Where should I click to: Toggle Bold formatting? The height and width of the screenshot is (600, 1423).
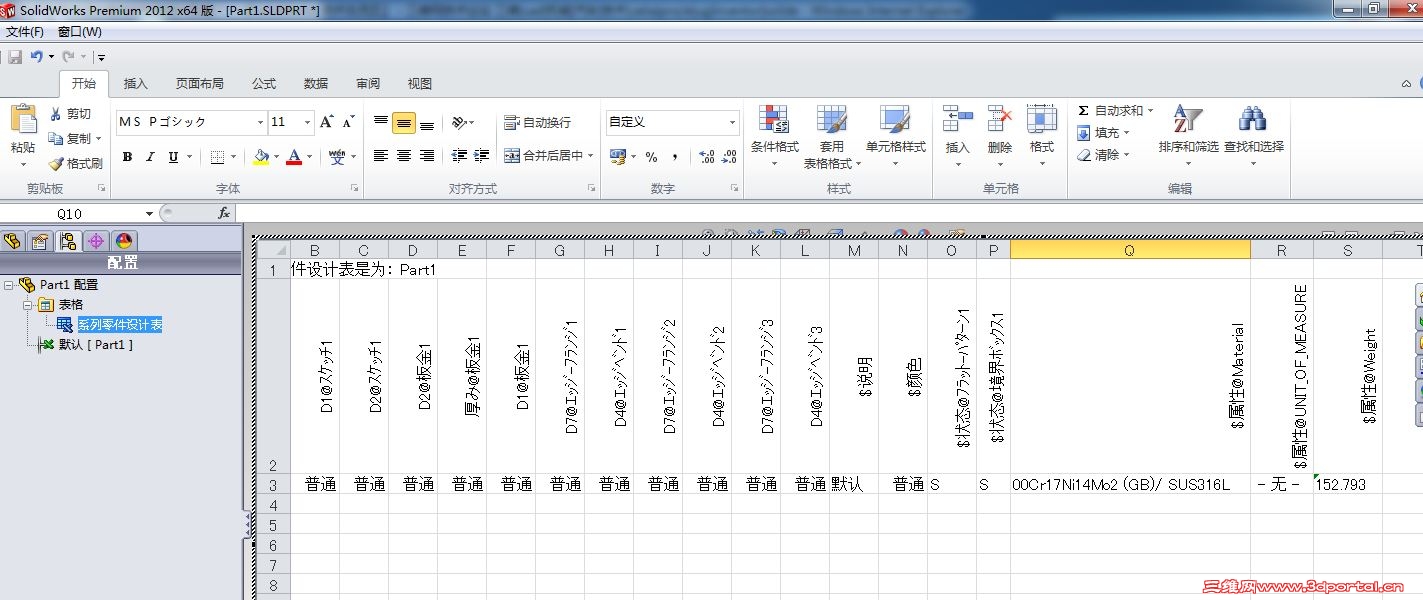click(x=127, y=157)
